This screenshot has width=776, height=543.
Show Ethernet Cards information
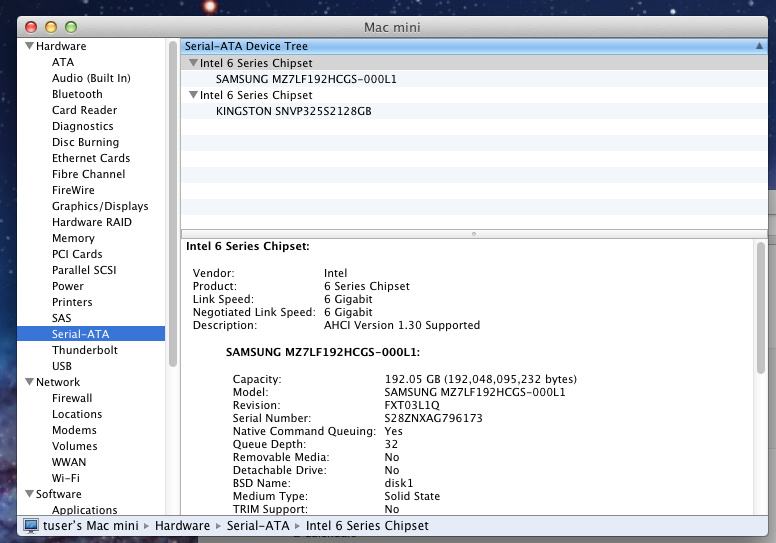coord(91,158)
